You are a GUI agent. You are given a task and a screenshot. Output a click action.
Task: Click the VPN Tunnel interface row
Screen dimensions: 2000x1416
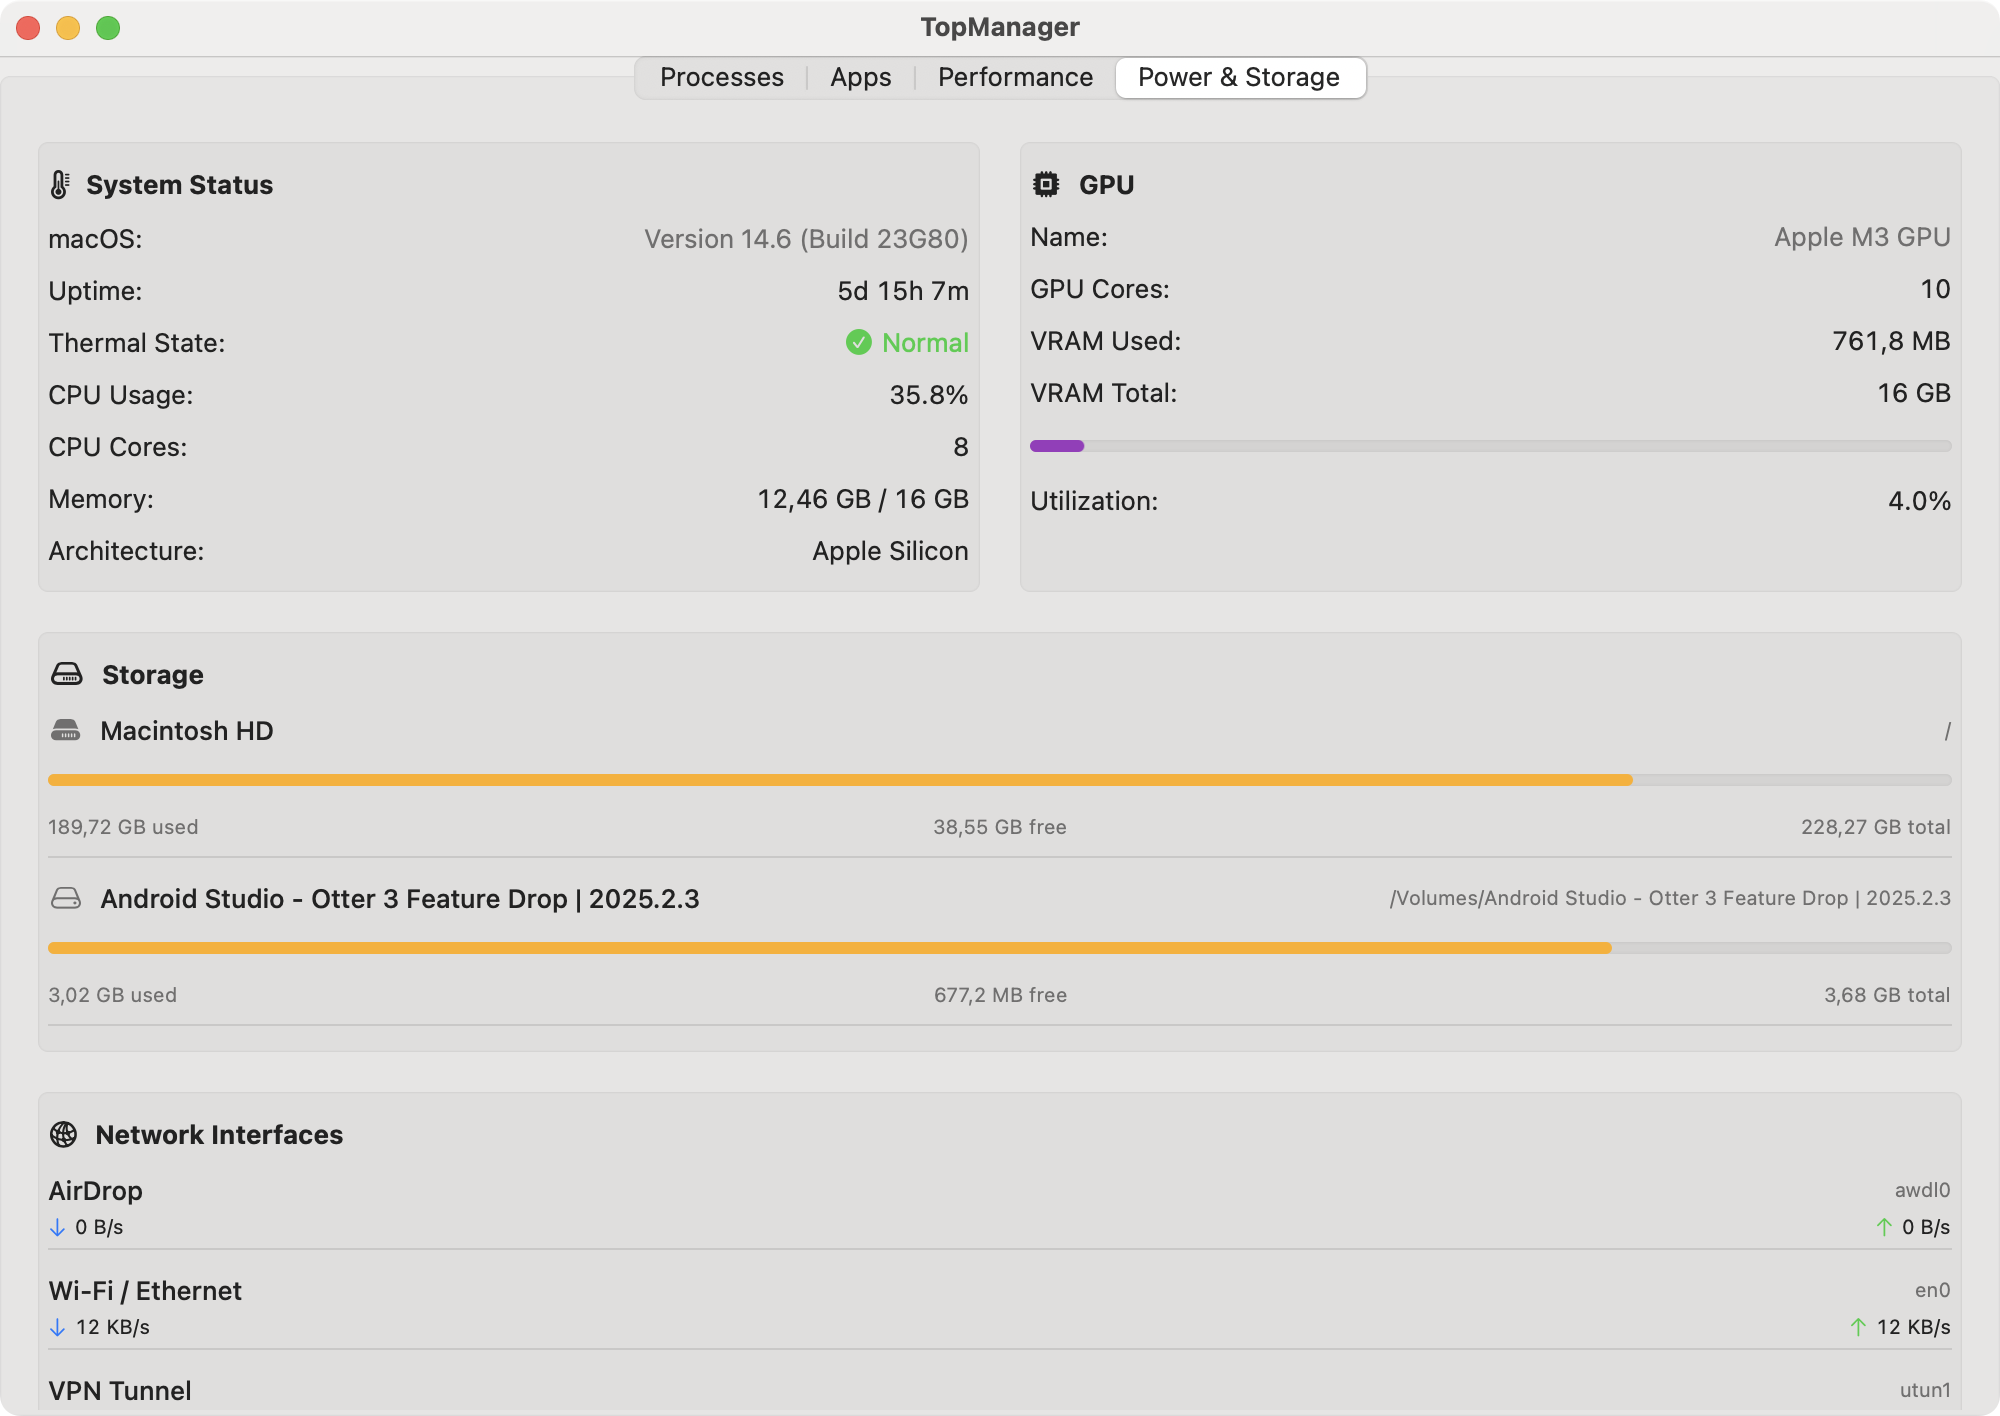point(120,1390)
